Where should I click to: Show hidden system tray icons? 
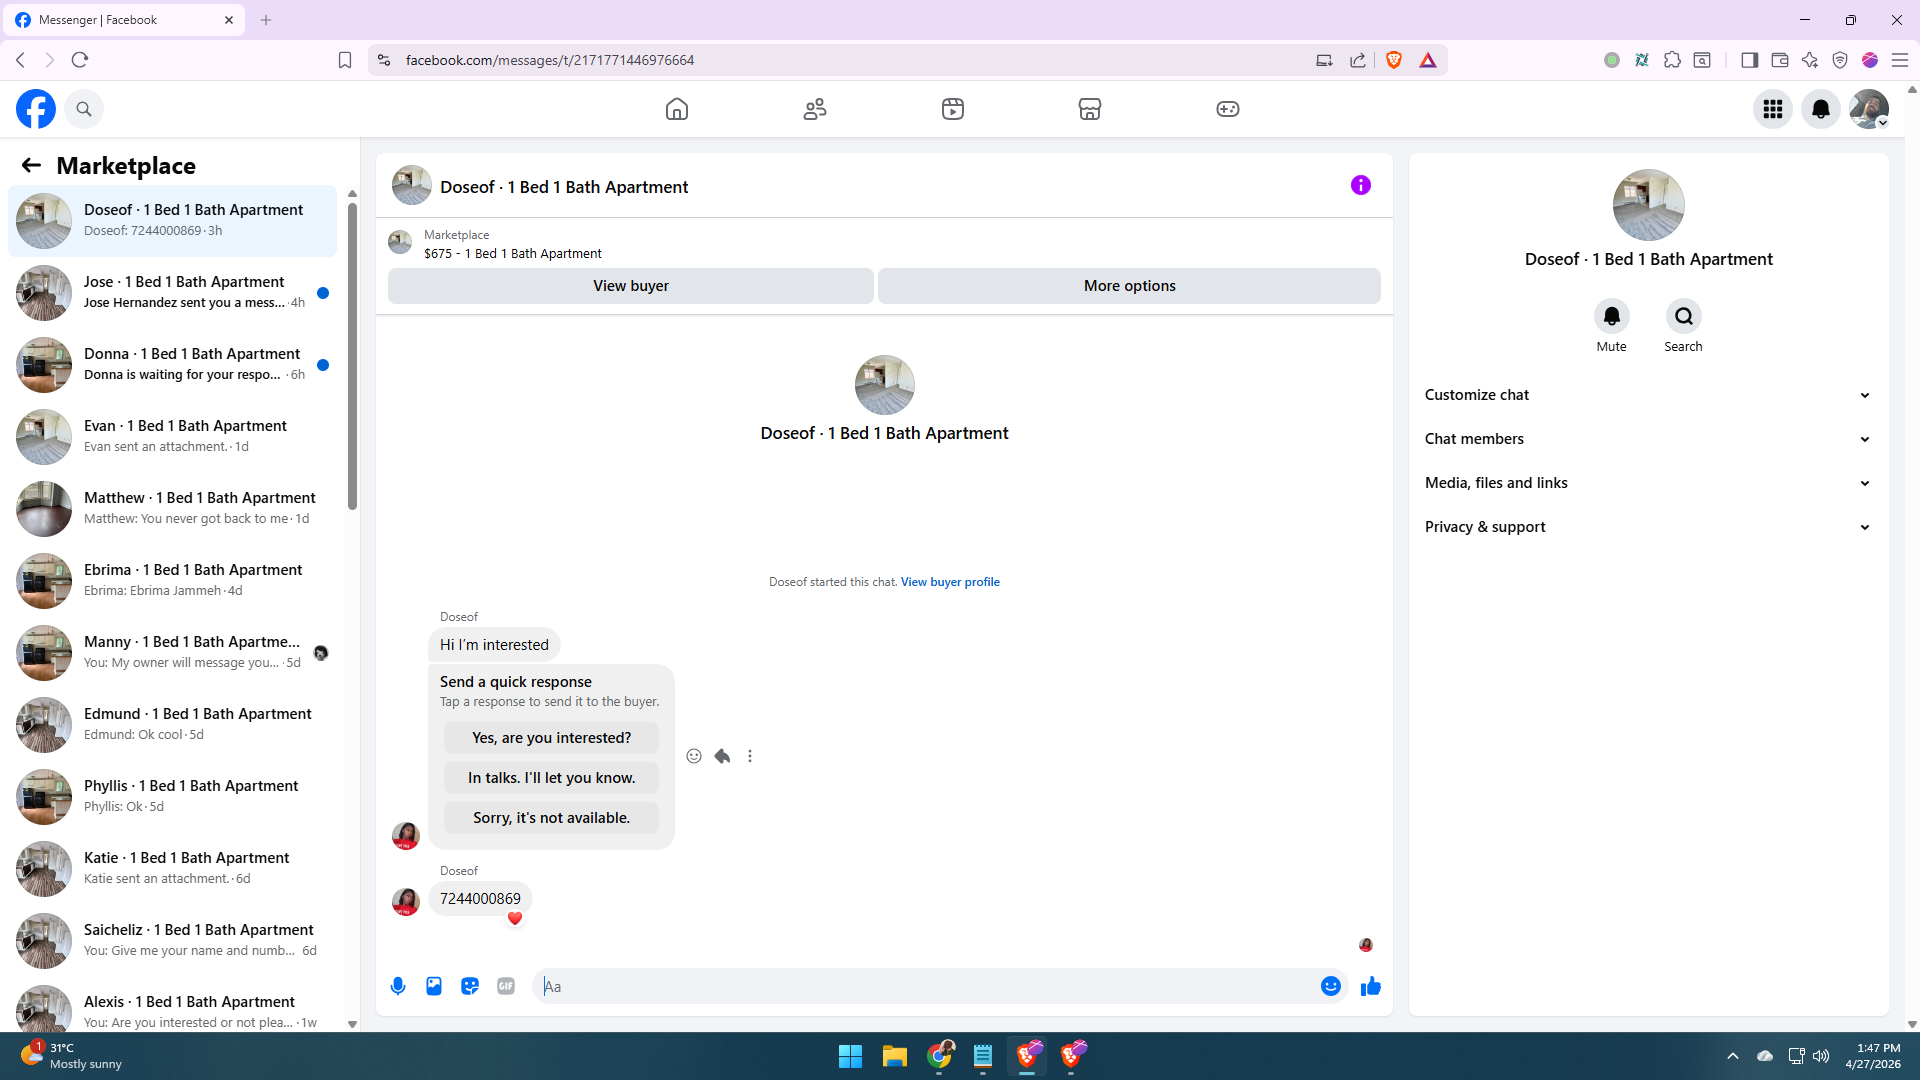[1733, 1056]
